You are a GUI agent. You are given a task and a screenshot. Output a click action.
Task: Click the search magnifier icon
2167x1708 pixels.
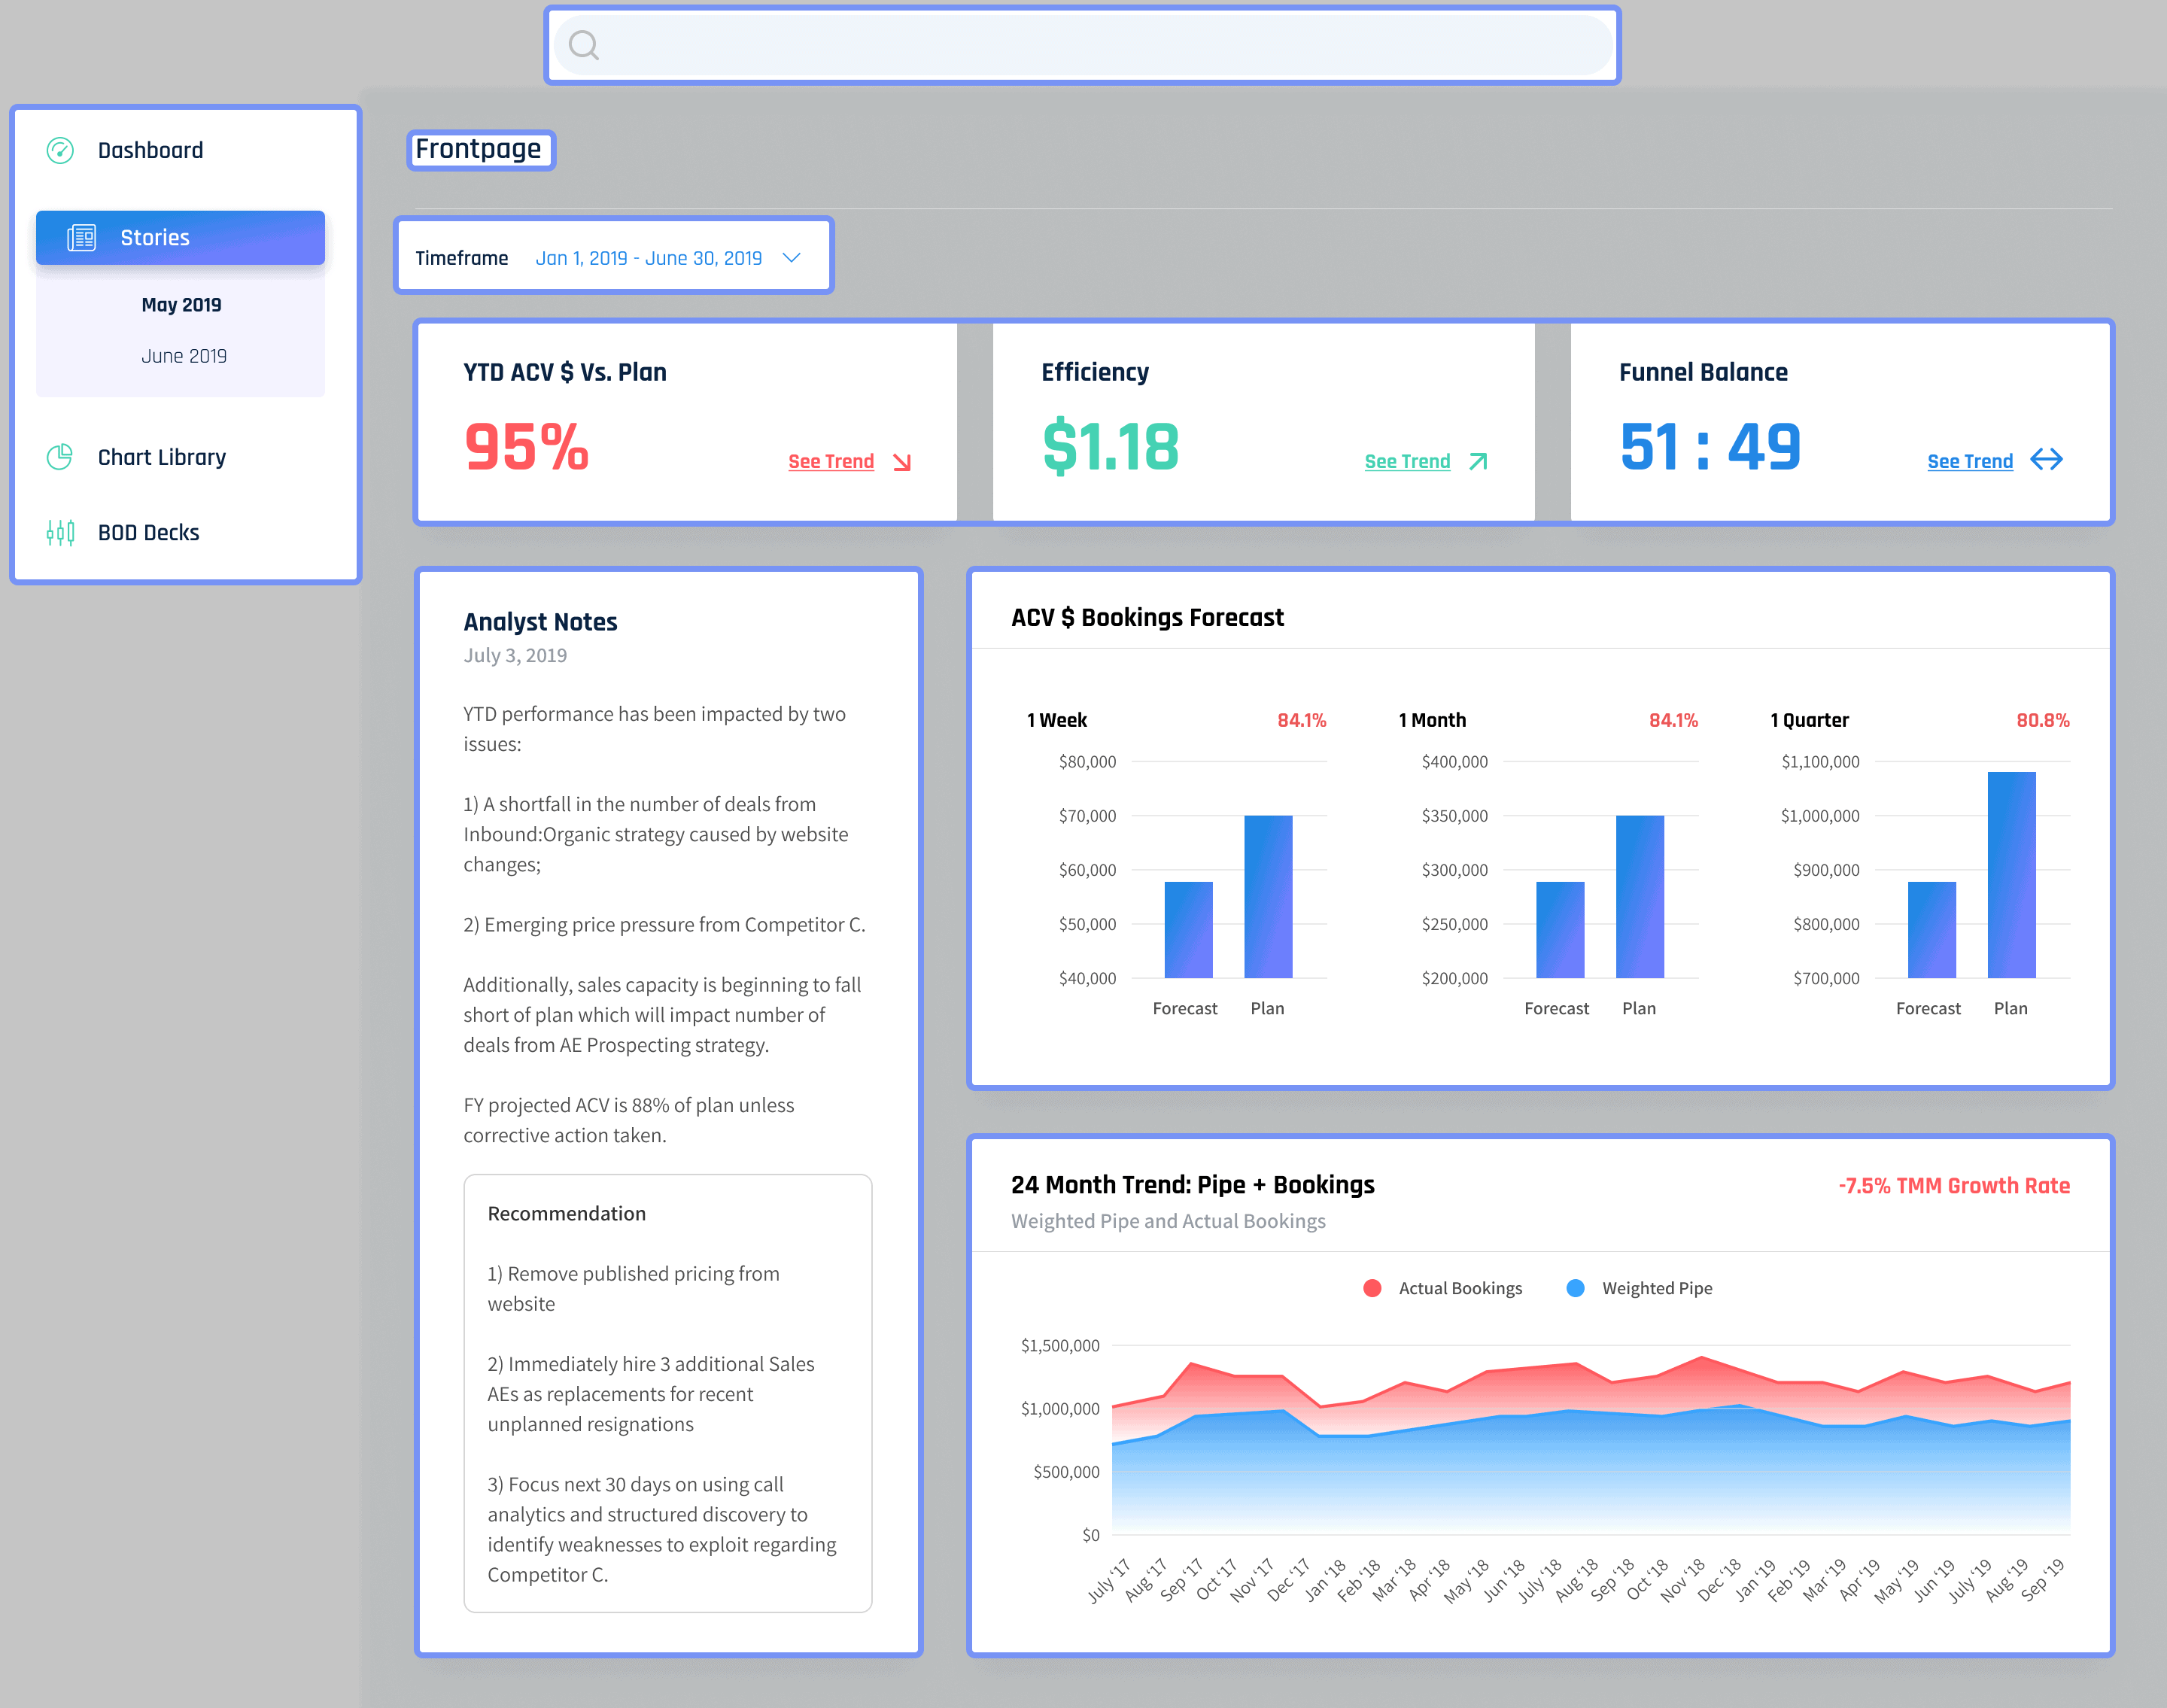(x=585, y=44)
